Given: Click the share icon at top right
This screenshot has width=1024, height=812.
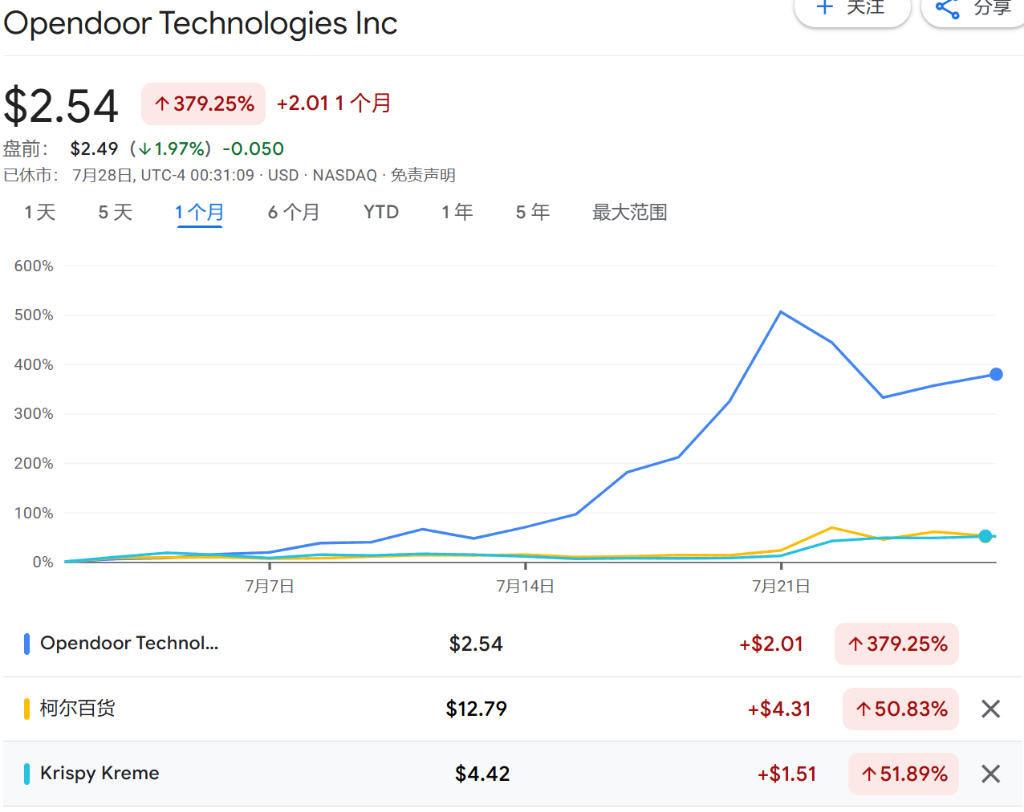Looking at the screenshot, I should tap(947, 8).
